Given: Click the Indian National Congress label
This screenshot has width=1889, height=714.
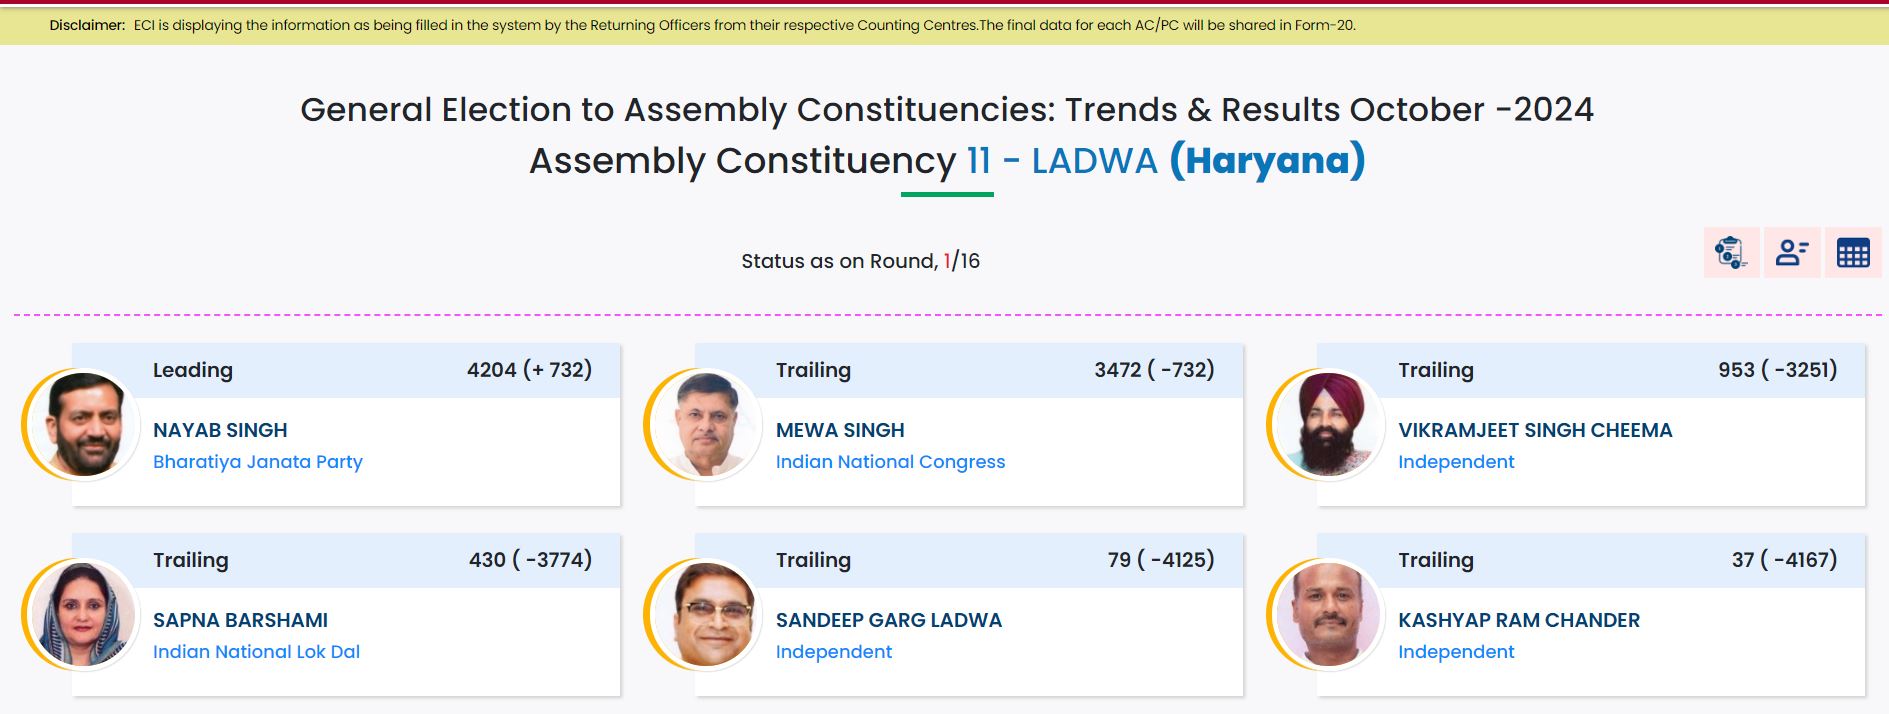Looking at the screenshot, I should (x=890, y=462).
